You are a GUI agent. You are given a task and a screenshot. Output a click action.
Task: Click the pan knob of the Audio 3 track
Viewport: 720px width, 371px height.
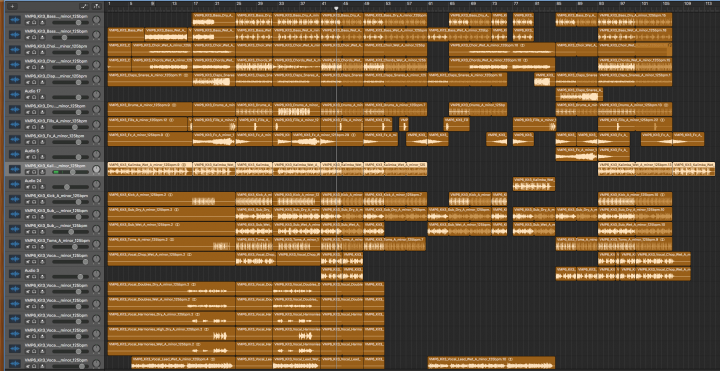[96, 274]
